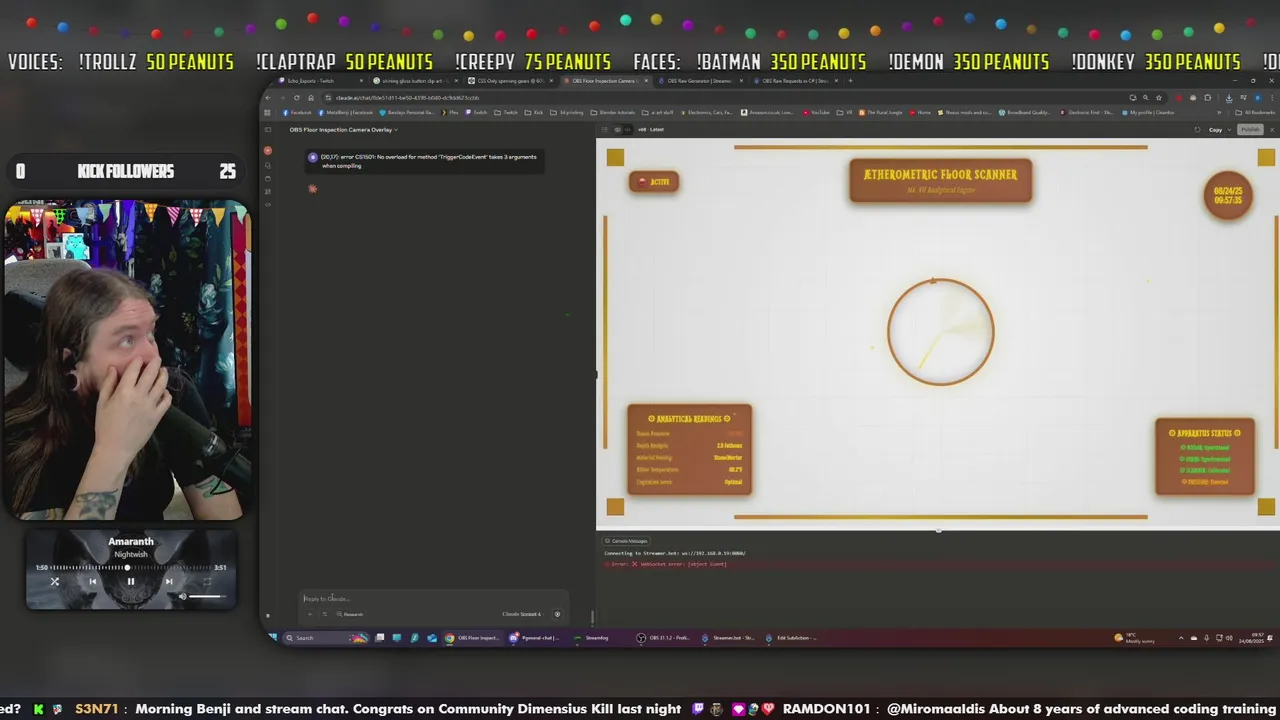Open taskbar clock and date
Screen dimensions: 1280x720
coord(1253,637)
